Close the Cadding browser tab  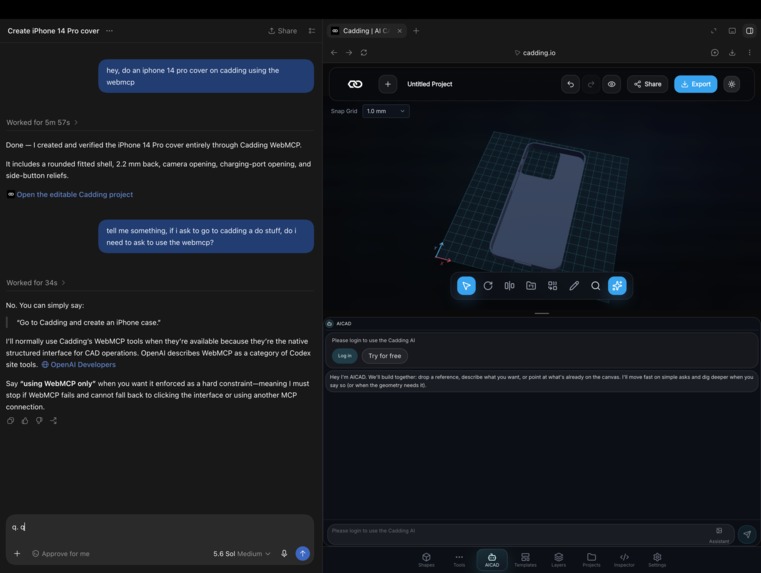coord(399,31)
